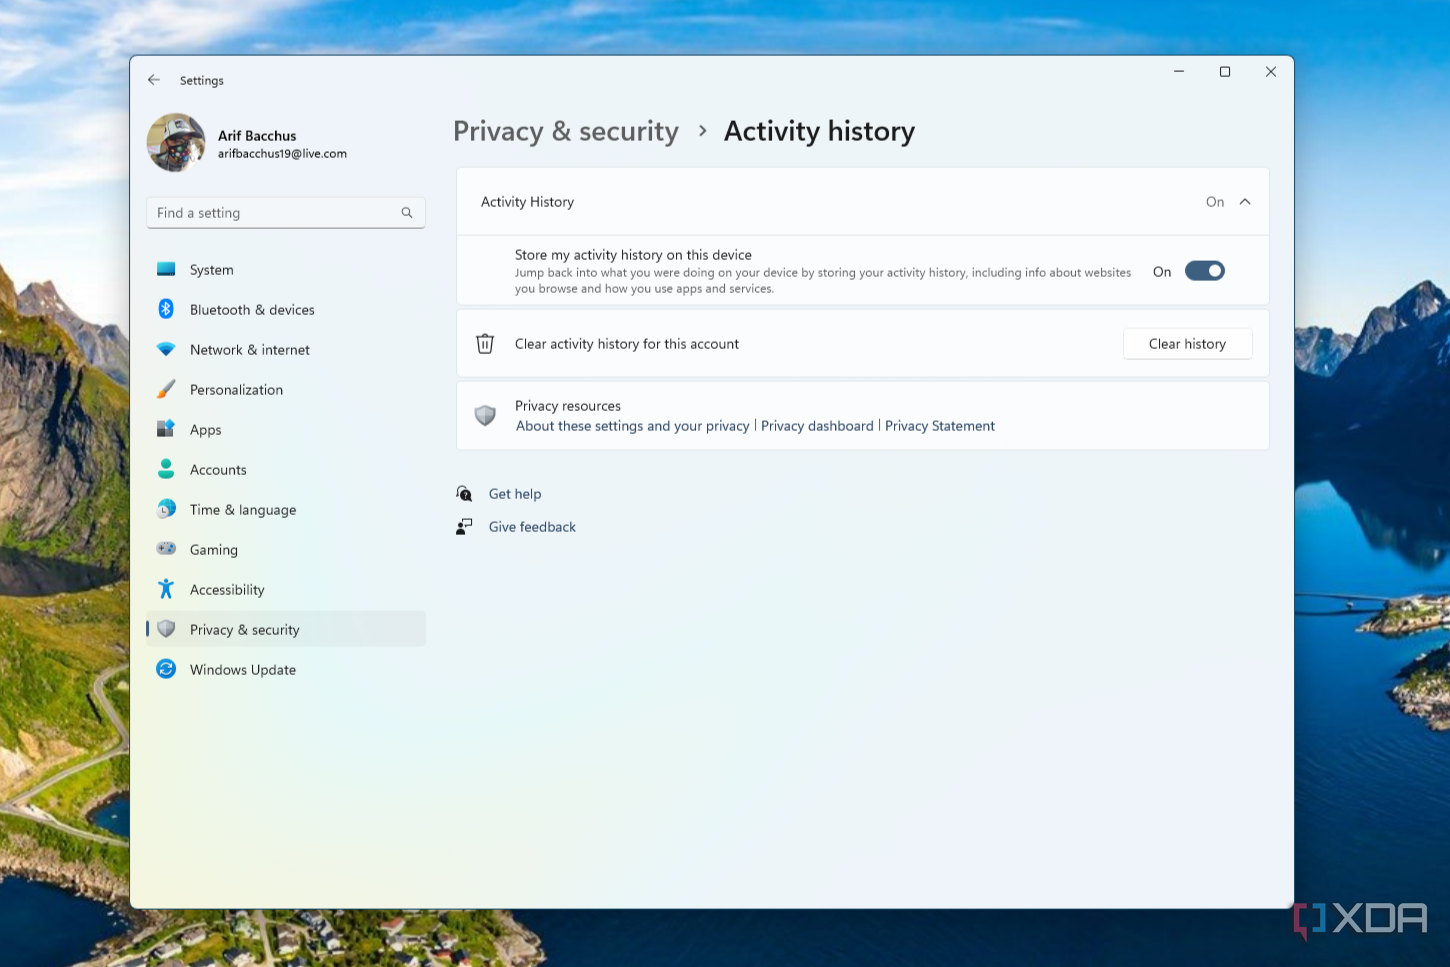
Task: Click the trash can icon
Action: [485, 343]
